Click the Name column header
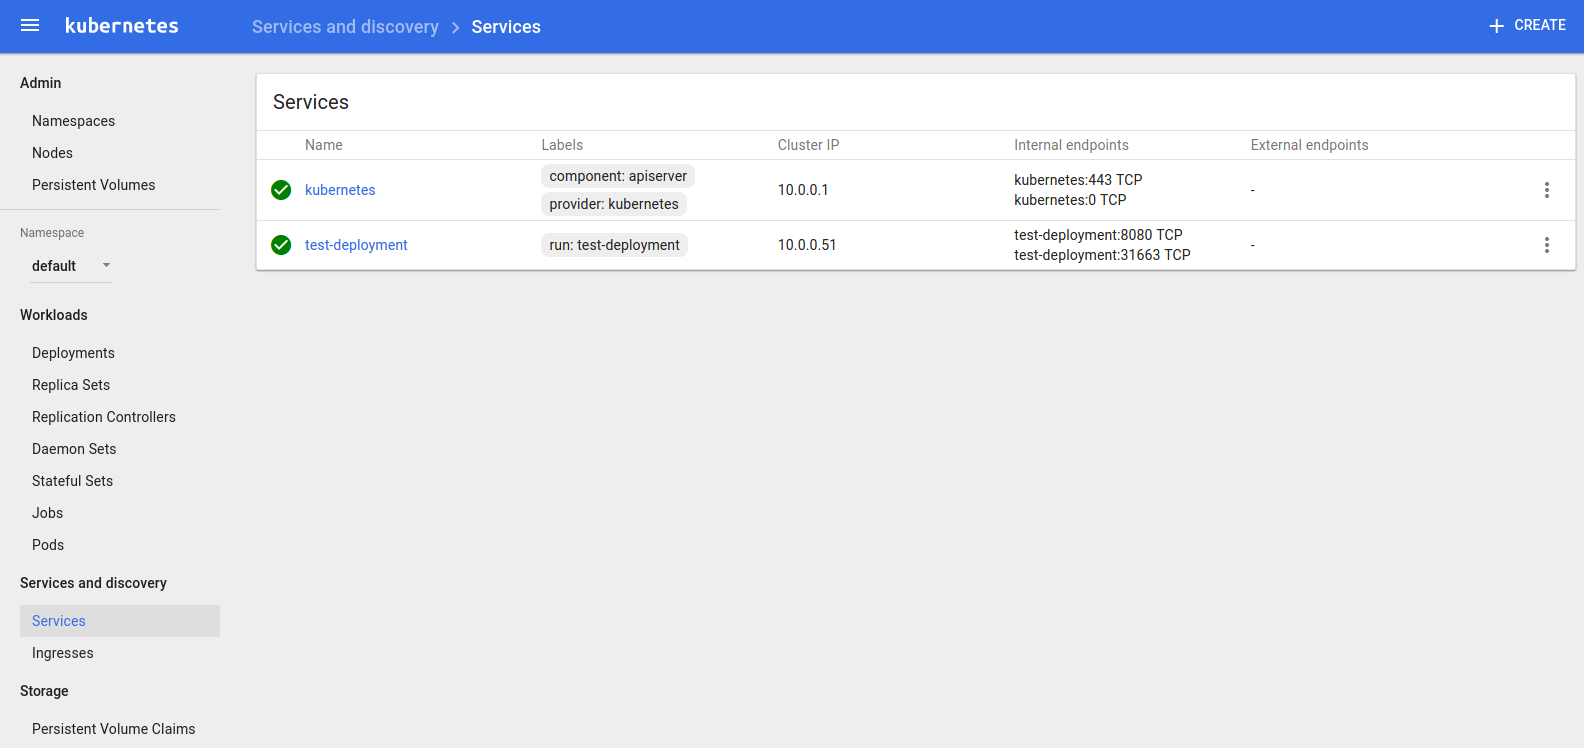1584x748 pixels. tap(324, 145)
